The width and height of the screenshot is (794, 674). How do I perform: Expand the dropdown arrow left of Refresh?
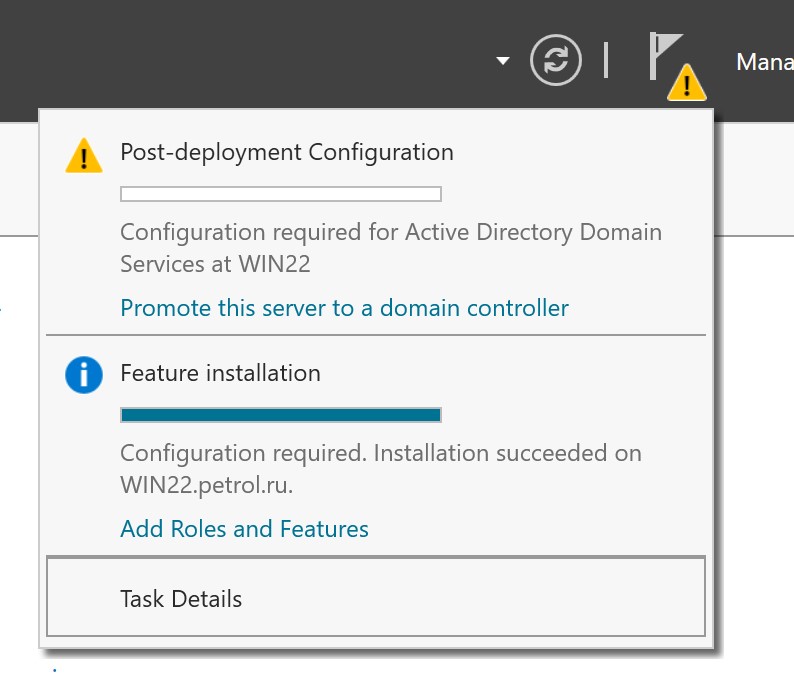click(503, 61)
